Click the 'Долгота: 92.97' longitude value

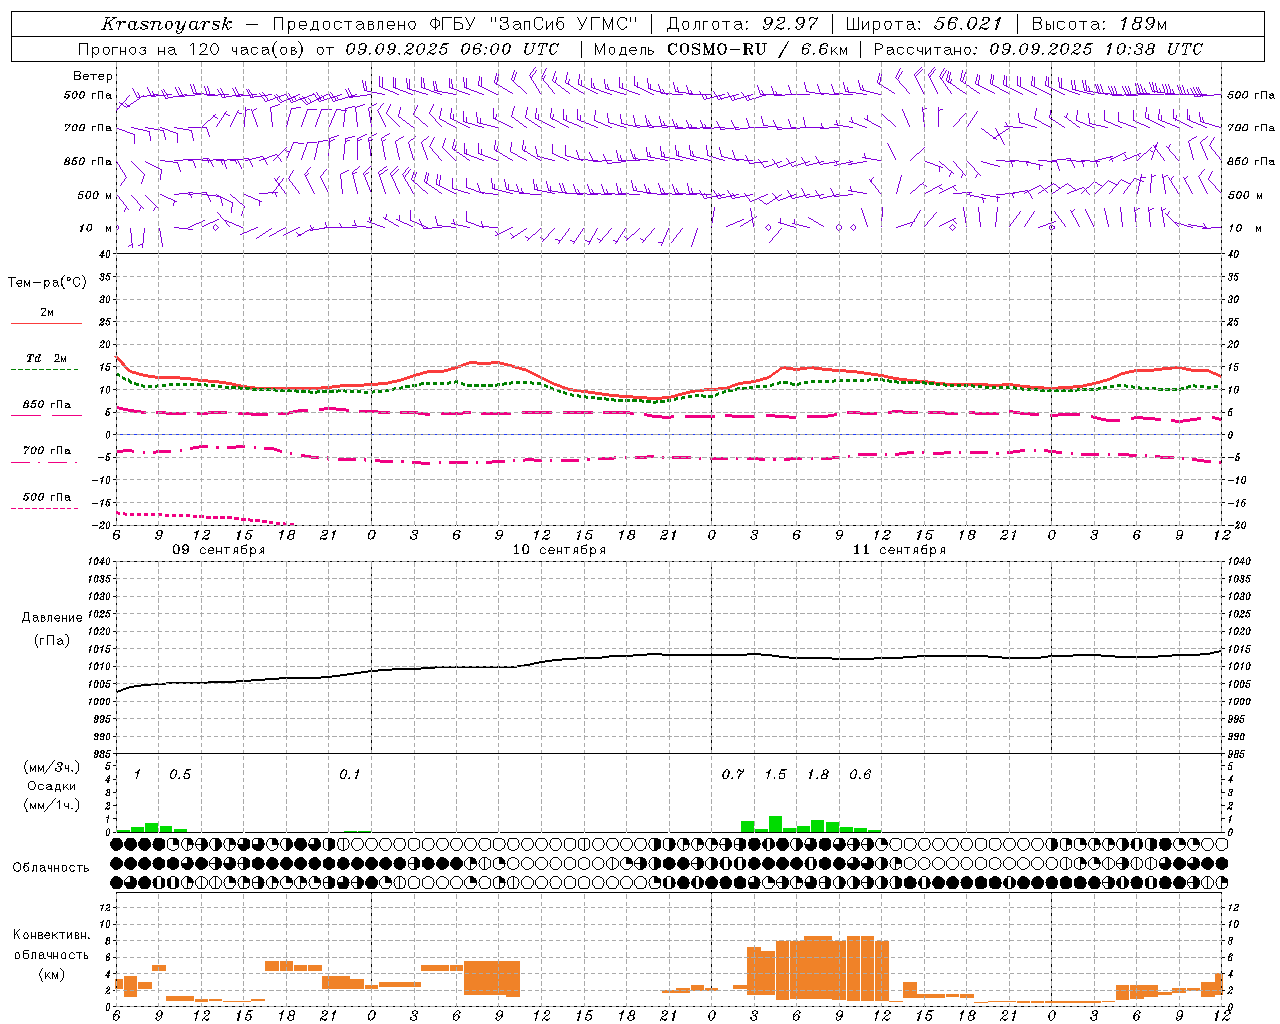point(742,24)
